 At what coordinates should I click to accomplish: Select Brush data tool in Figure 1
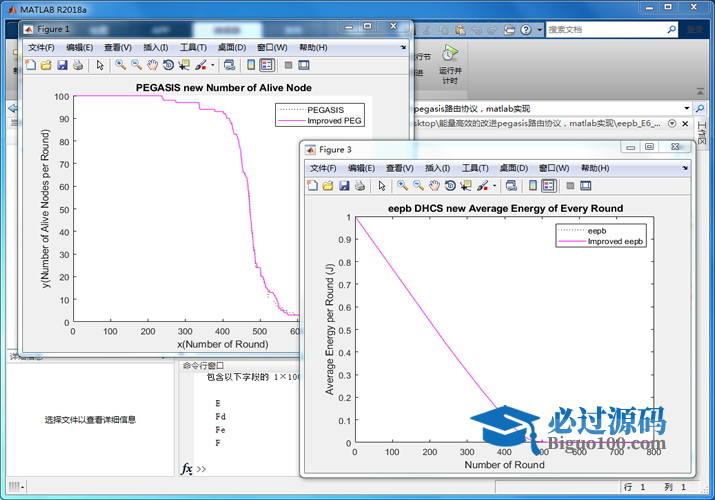coord(201,65)
